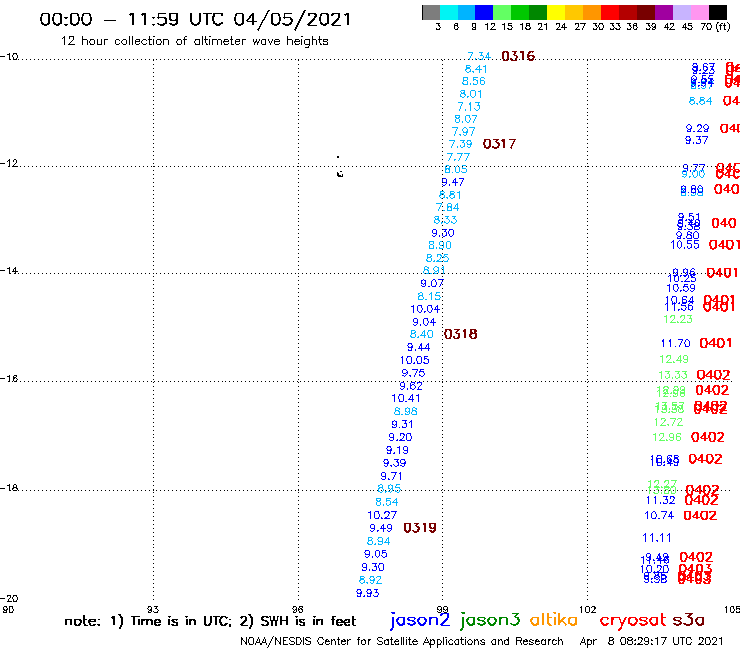Click the pink legend color swatch
Screen dimensions: 740x650
[699, 12]
